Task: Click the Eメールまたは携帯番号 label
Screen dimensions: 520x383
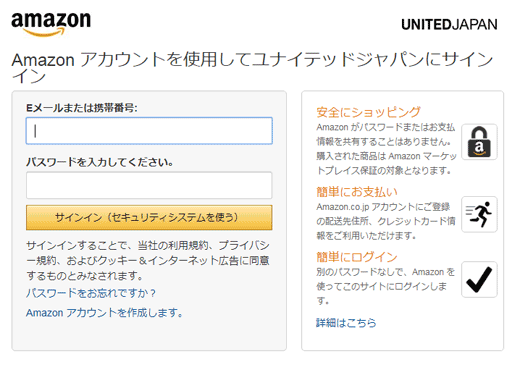Action: [x=82, y=108]
